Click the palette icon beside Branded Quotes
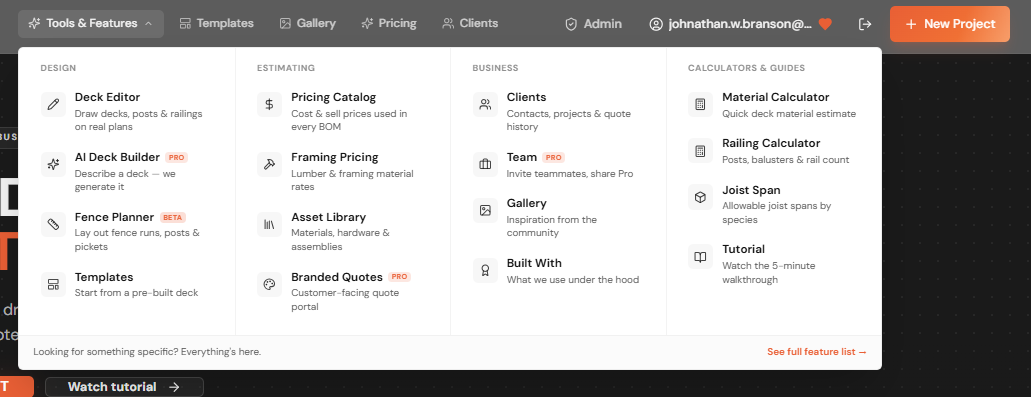Screen dimensions: 1031x397 pyautogui.click(x=269, y=284)
